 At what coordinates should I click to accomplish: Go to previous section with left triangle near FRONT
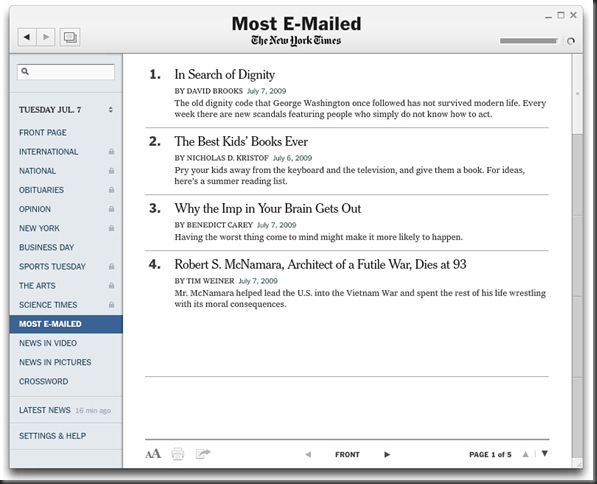(x=308, y=454)
